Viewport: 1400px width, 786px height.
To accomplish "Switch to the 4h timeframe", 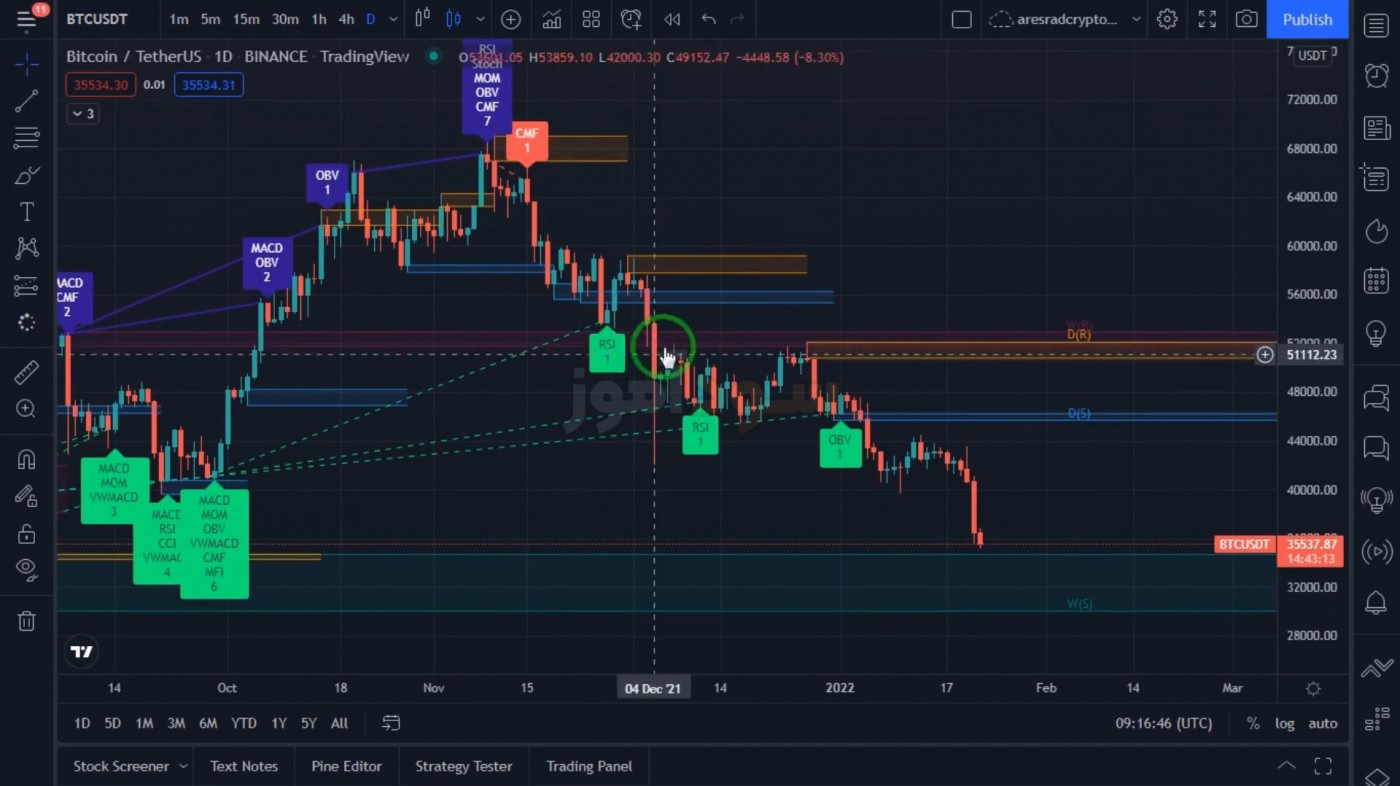I will tap(346, 19).
